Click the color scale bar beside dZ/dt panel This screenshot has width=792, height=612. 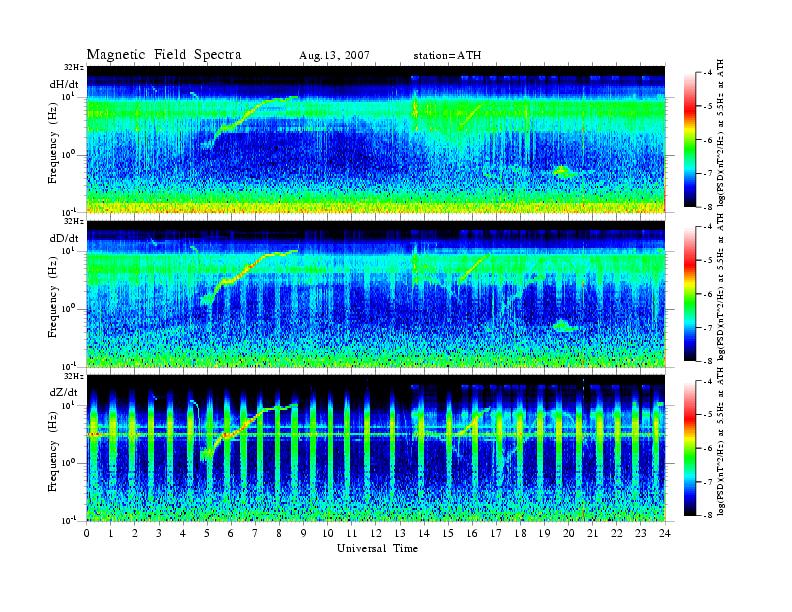pyautogui.click(x=690, y=448)
